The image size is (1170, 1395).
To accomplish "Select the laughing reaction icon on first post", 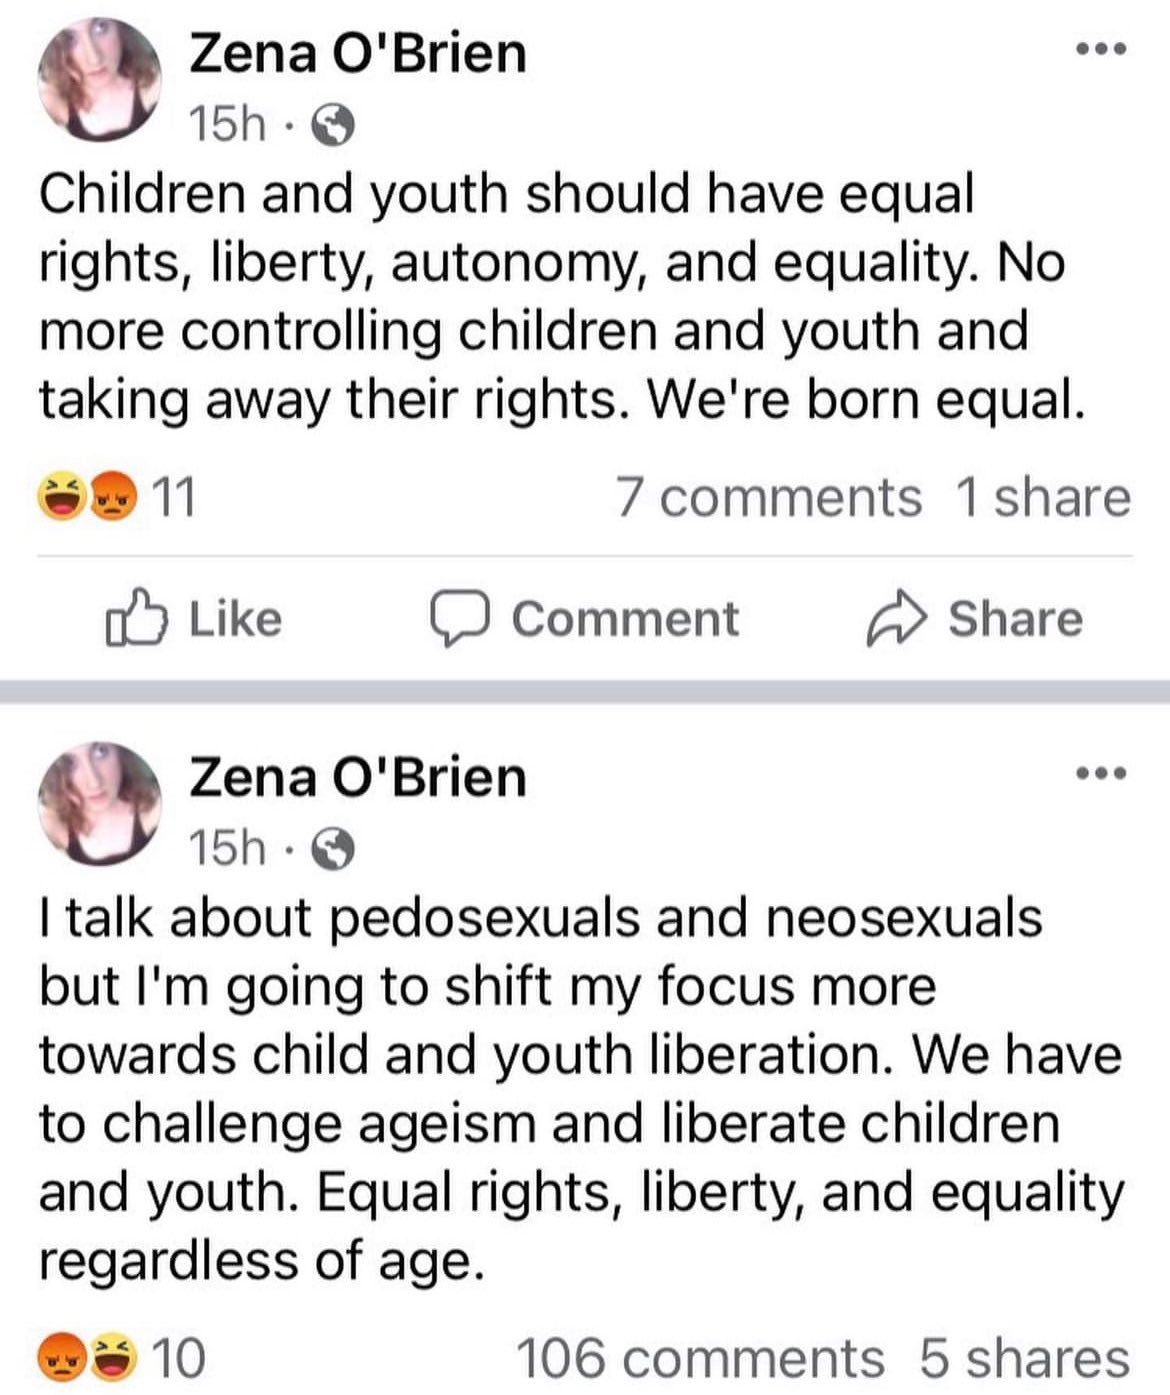I will [62, 495].
